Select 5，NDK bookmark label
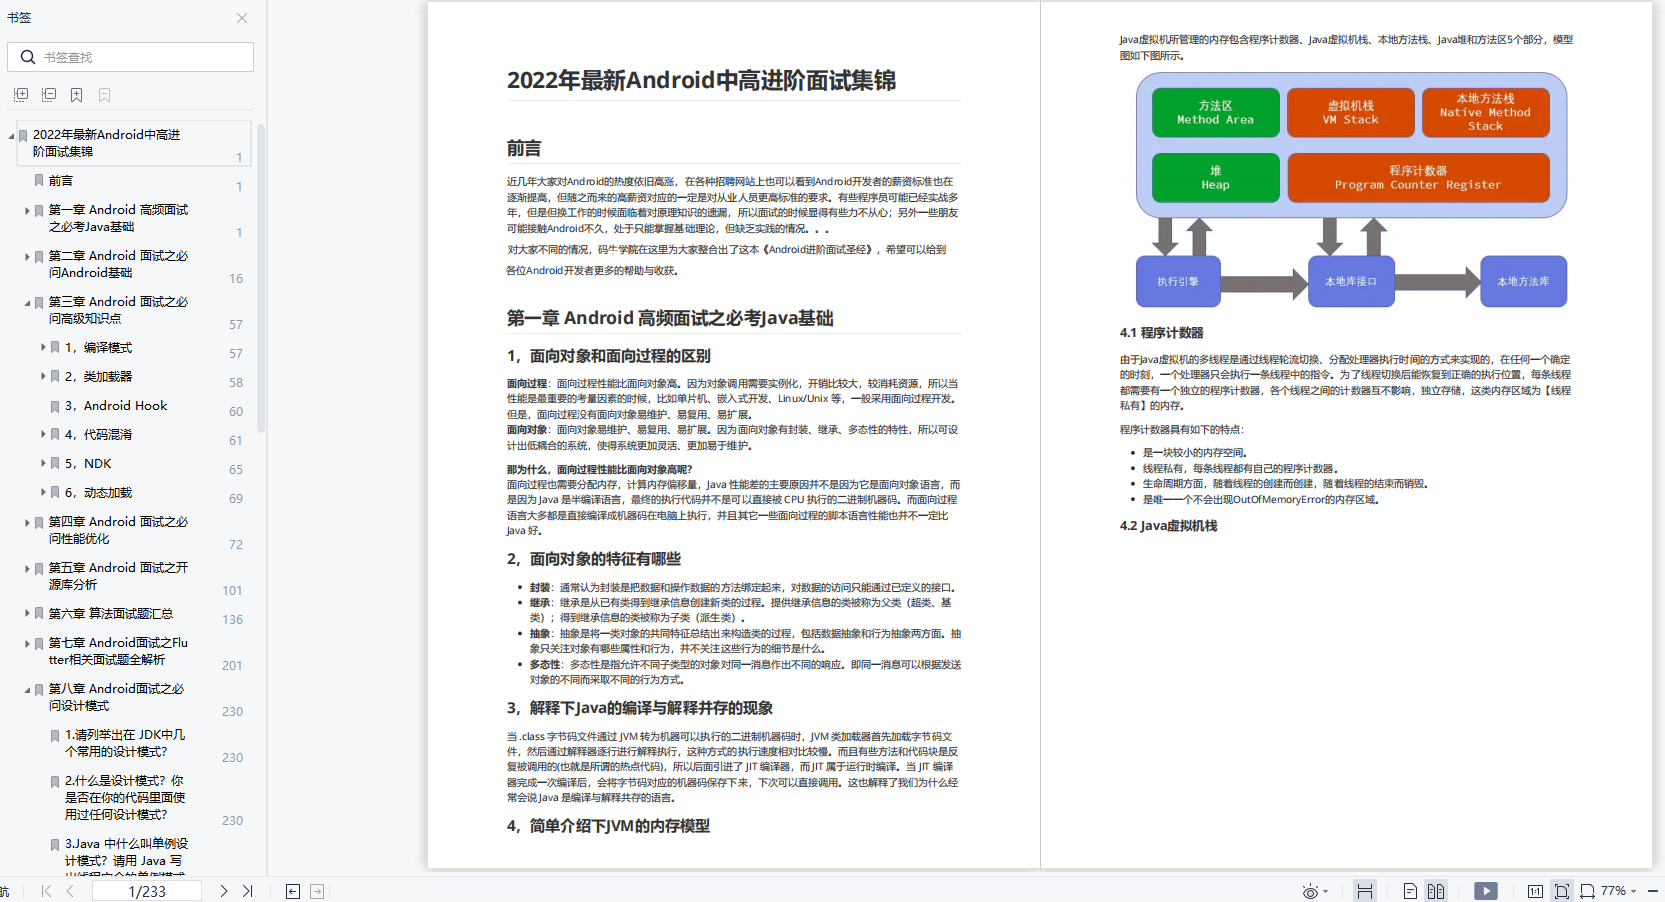The image size is (1665, 902). 88,464
